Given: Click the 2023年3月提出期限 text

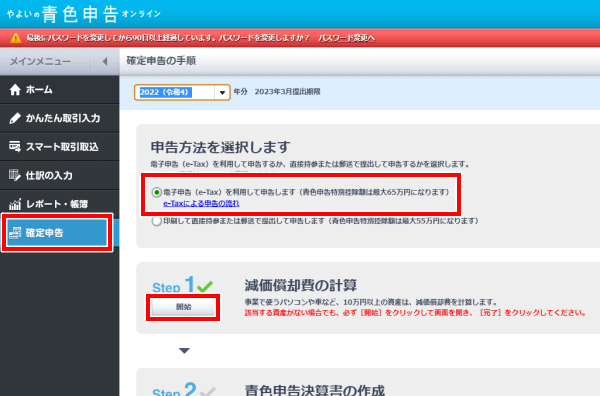Looking at the screenshot, I should click(x=287, y=92).
